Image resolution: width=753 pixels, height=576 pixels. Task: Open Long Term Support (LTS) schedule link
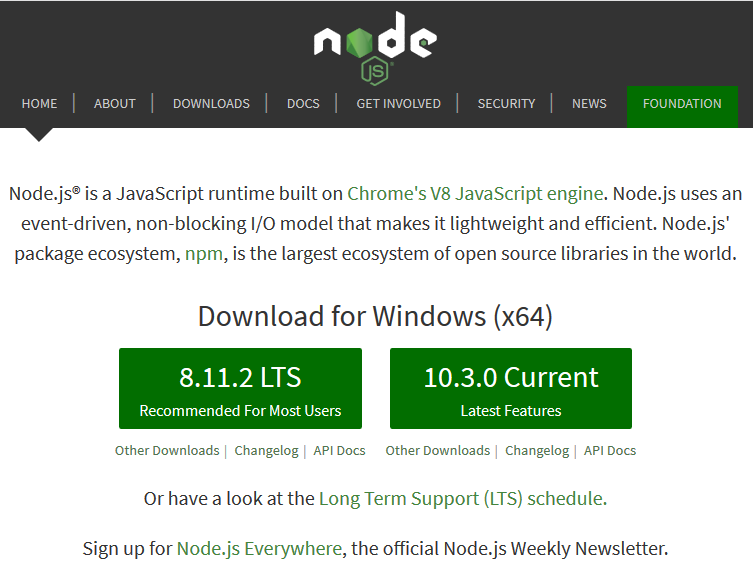[x=463, y=499]
